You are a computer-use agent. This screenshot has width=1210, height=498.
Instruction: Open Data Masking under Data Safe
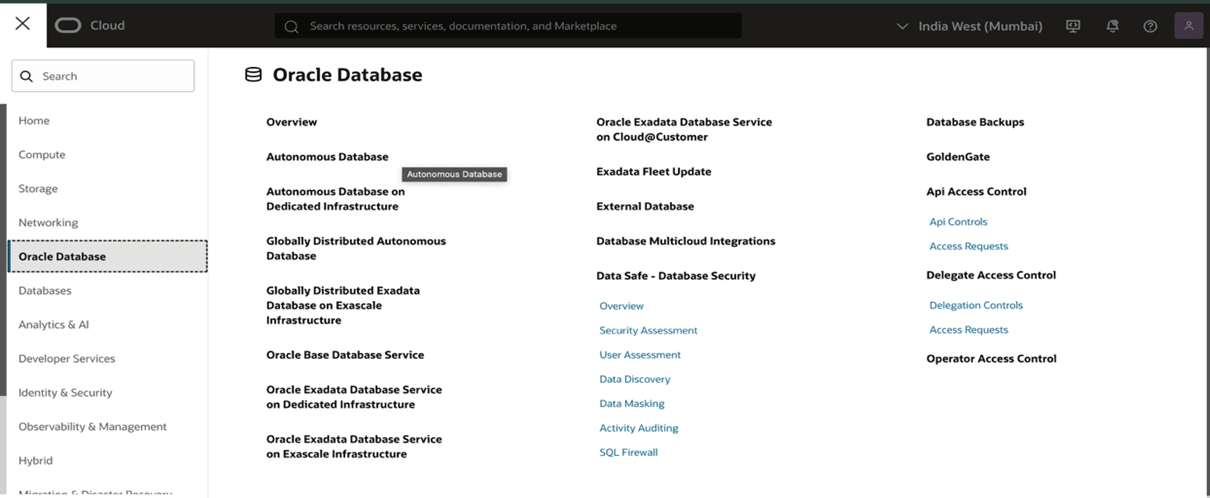[632, 404]
